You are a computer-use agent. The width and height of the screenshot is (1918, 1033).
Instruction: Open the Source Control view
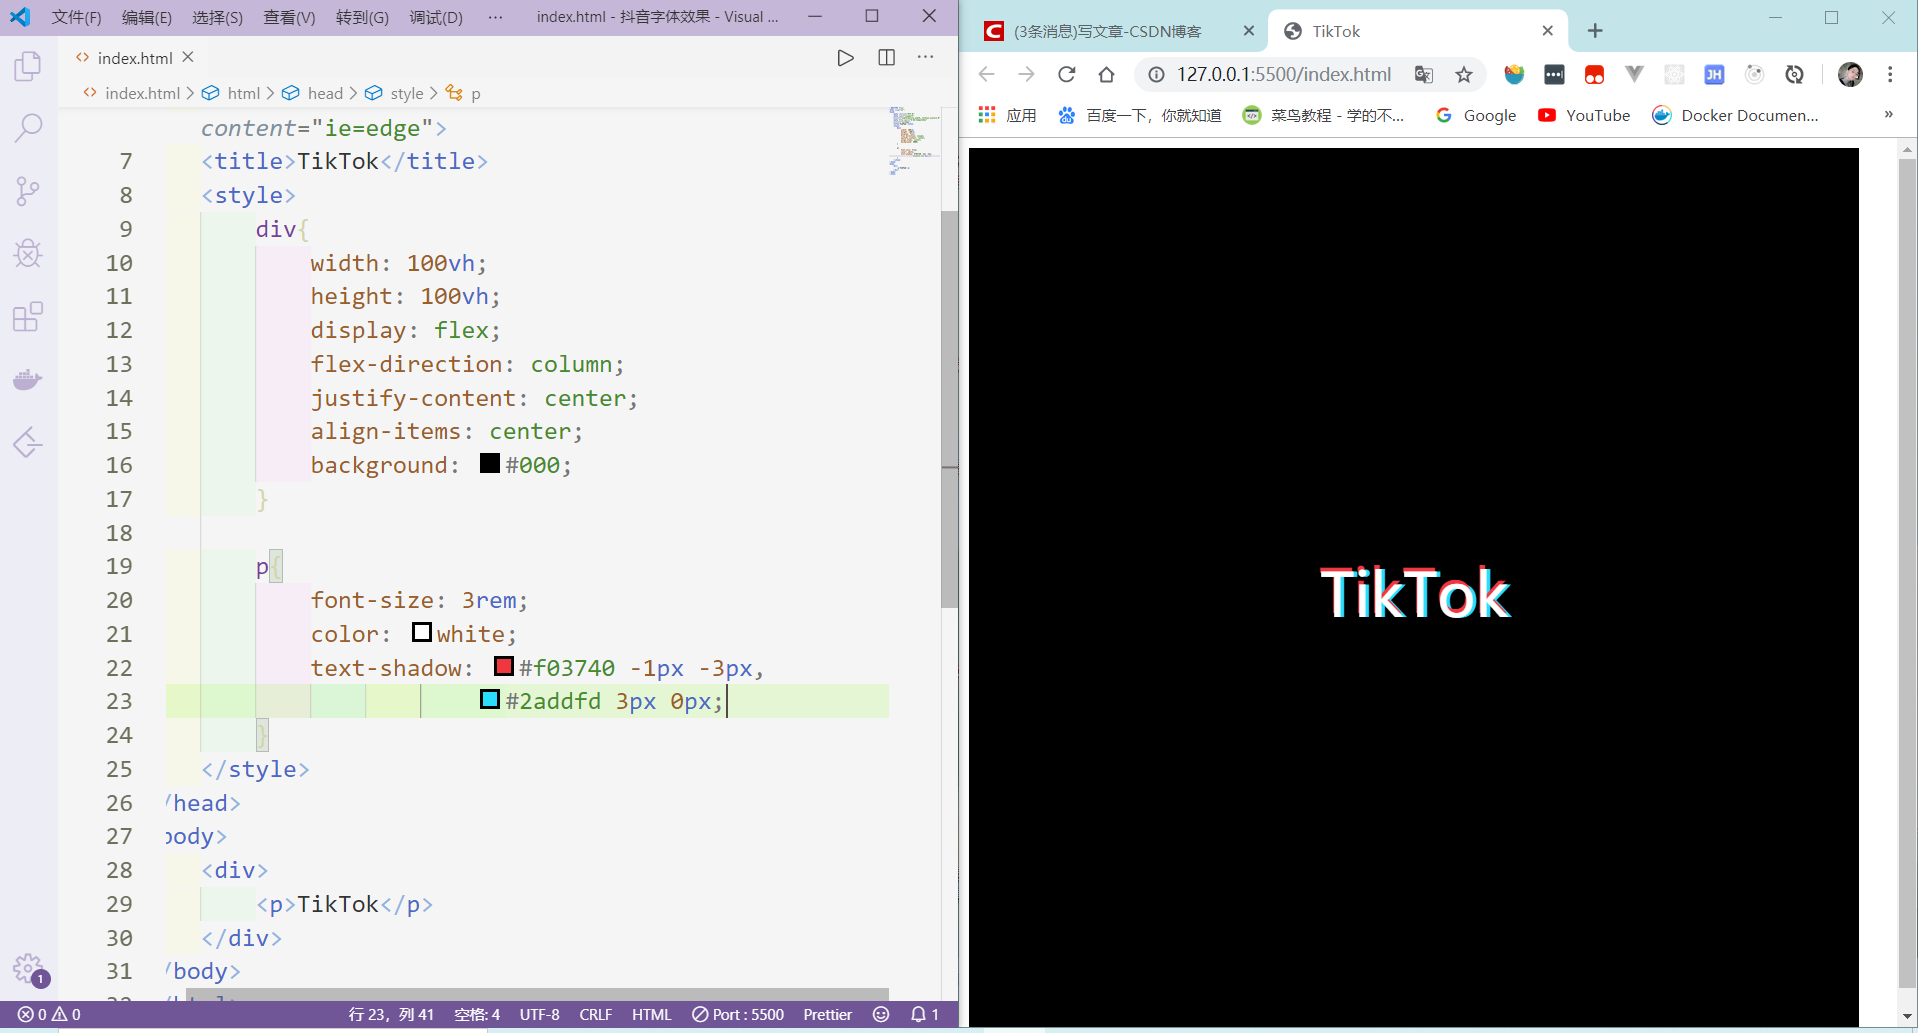(28, 191)
